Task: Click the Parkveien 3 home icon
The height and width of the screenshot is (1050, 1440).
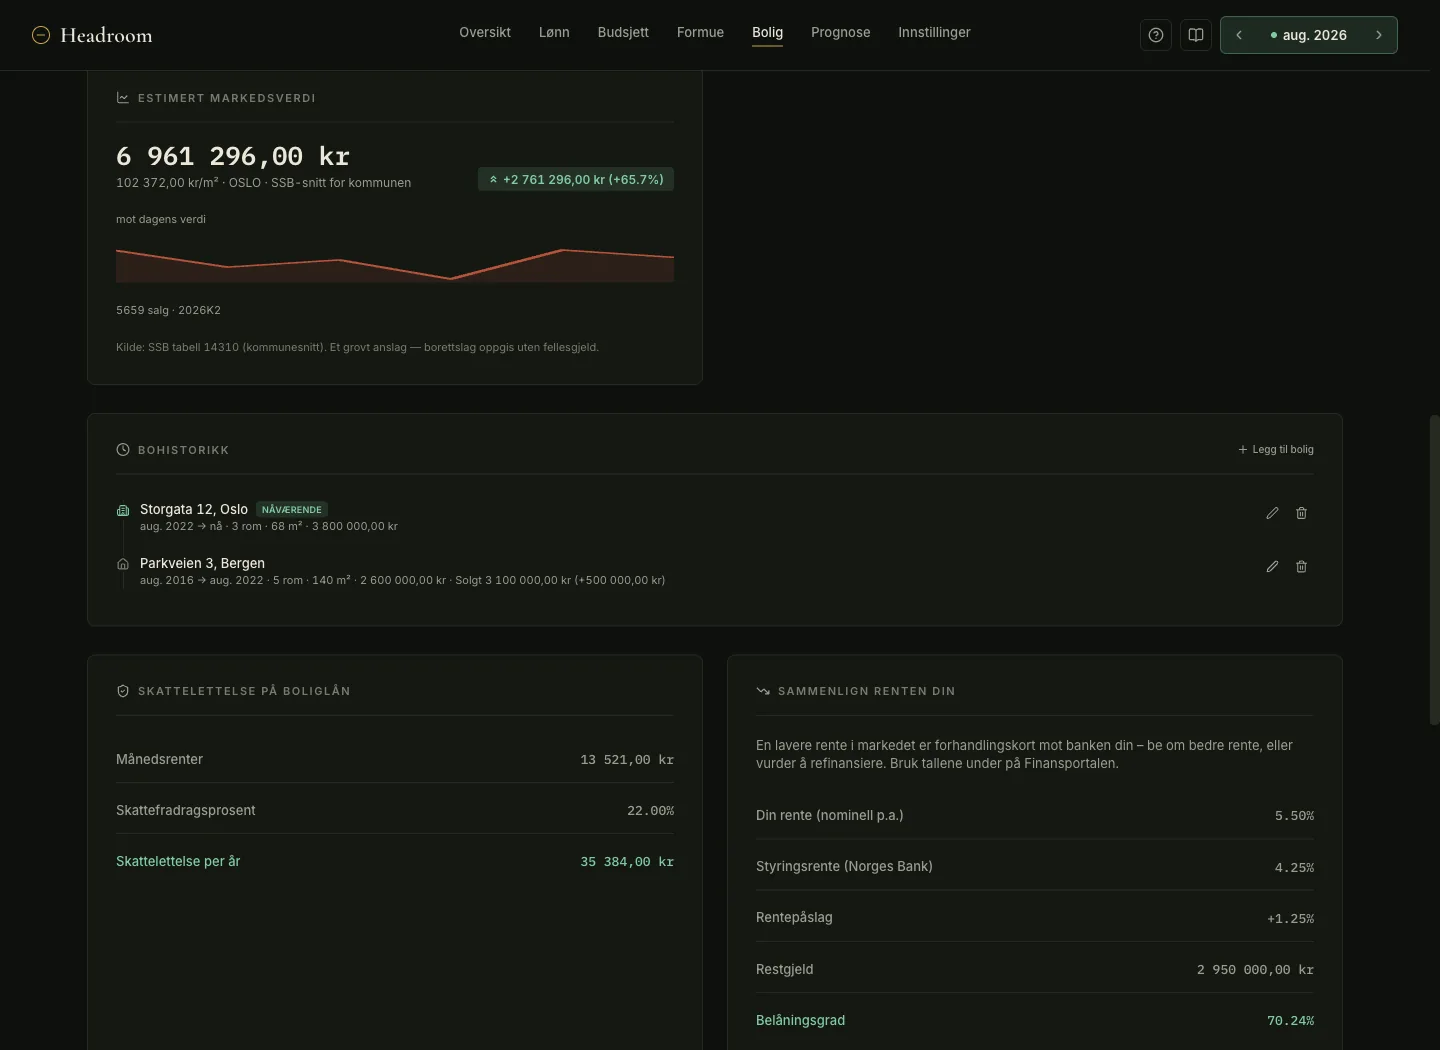Action: 123,564
